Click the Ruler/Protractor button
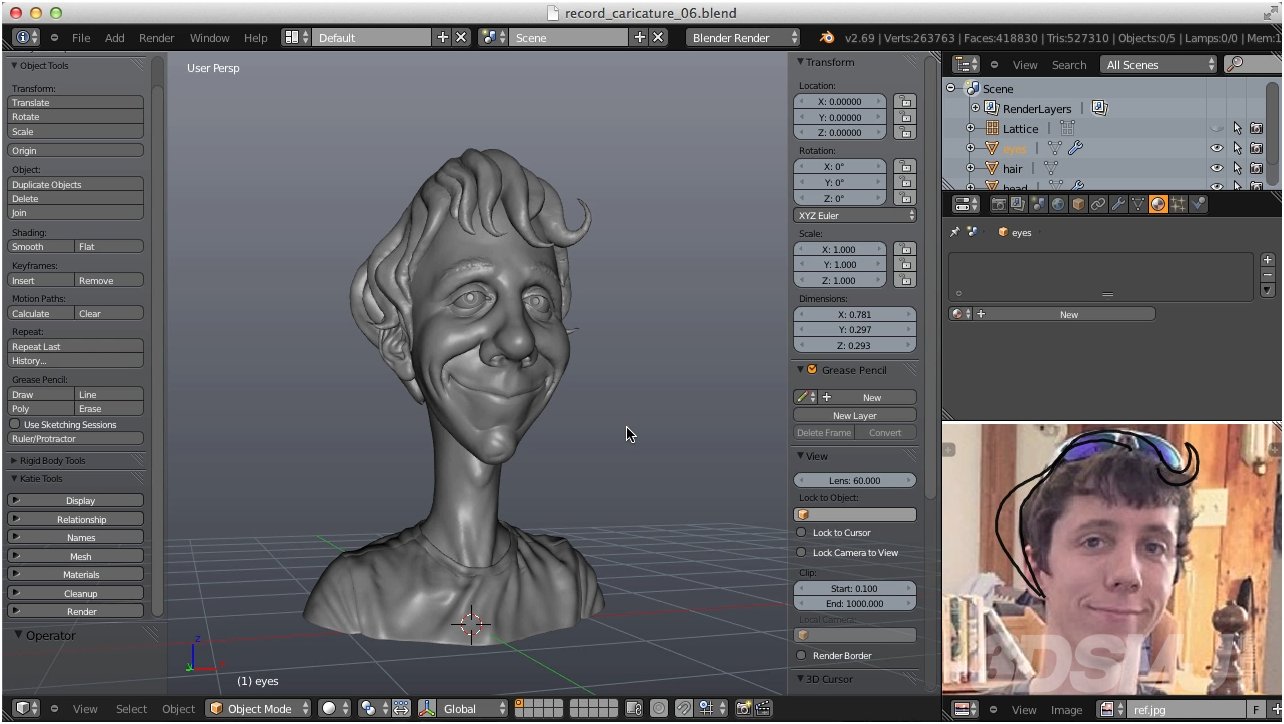The image size is (1284, 724). (x=75, y=438)
